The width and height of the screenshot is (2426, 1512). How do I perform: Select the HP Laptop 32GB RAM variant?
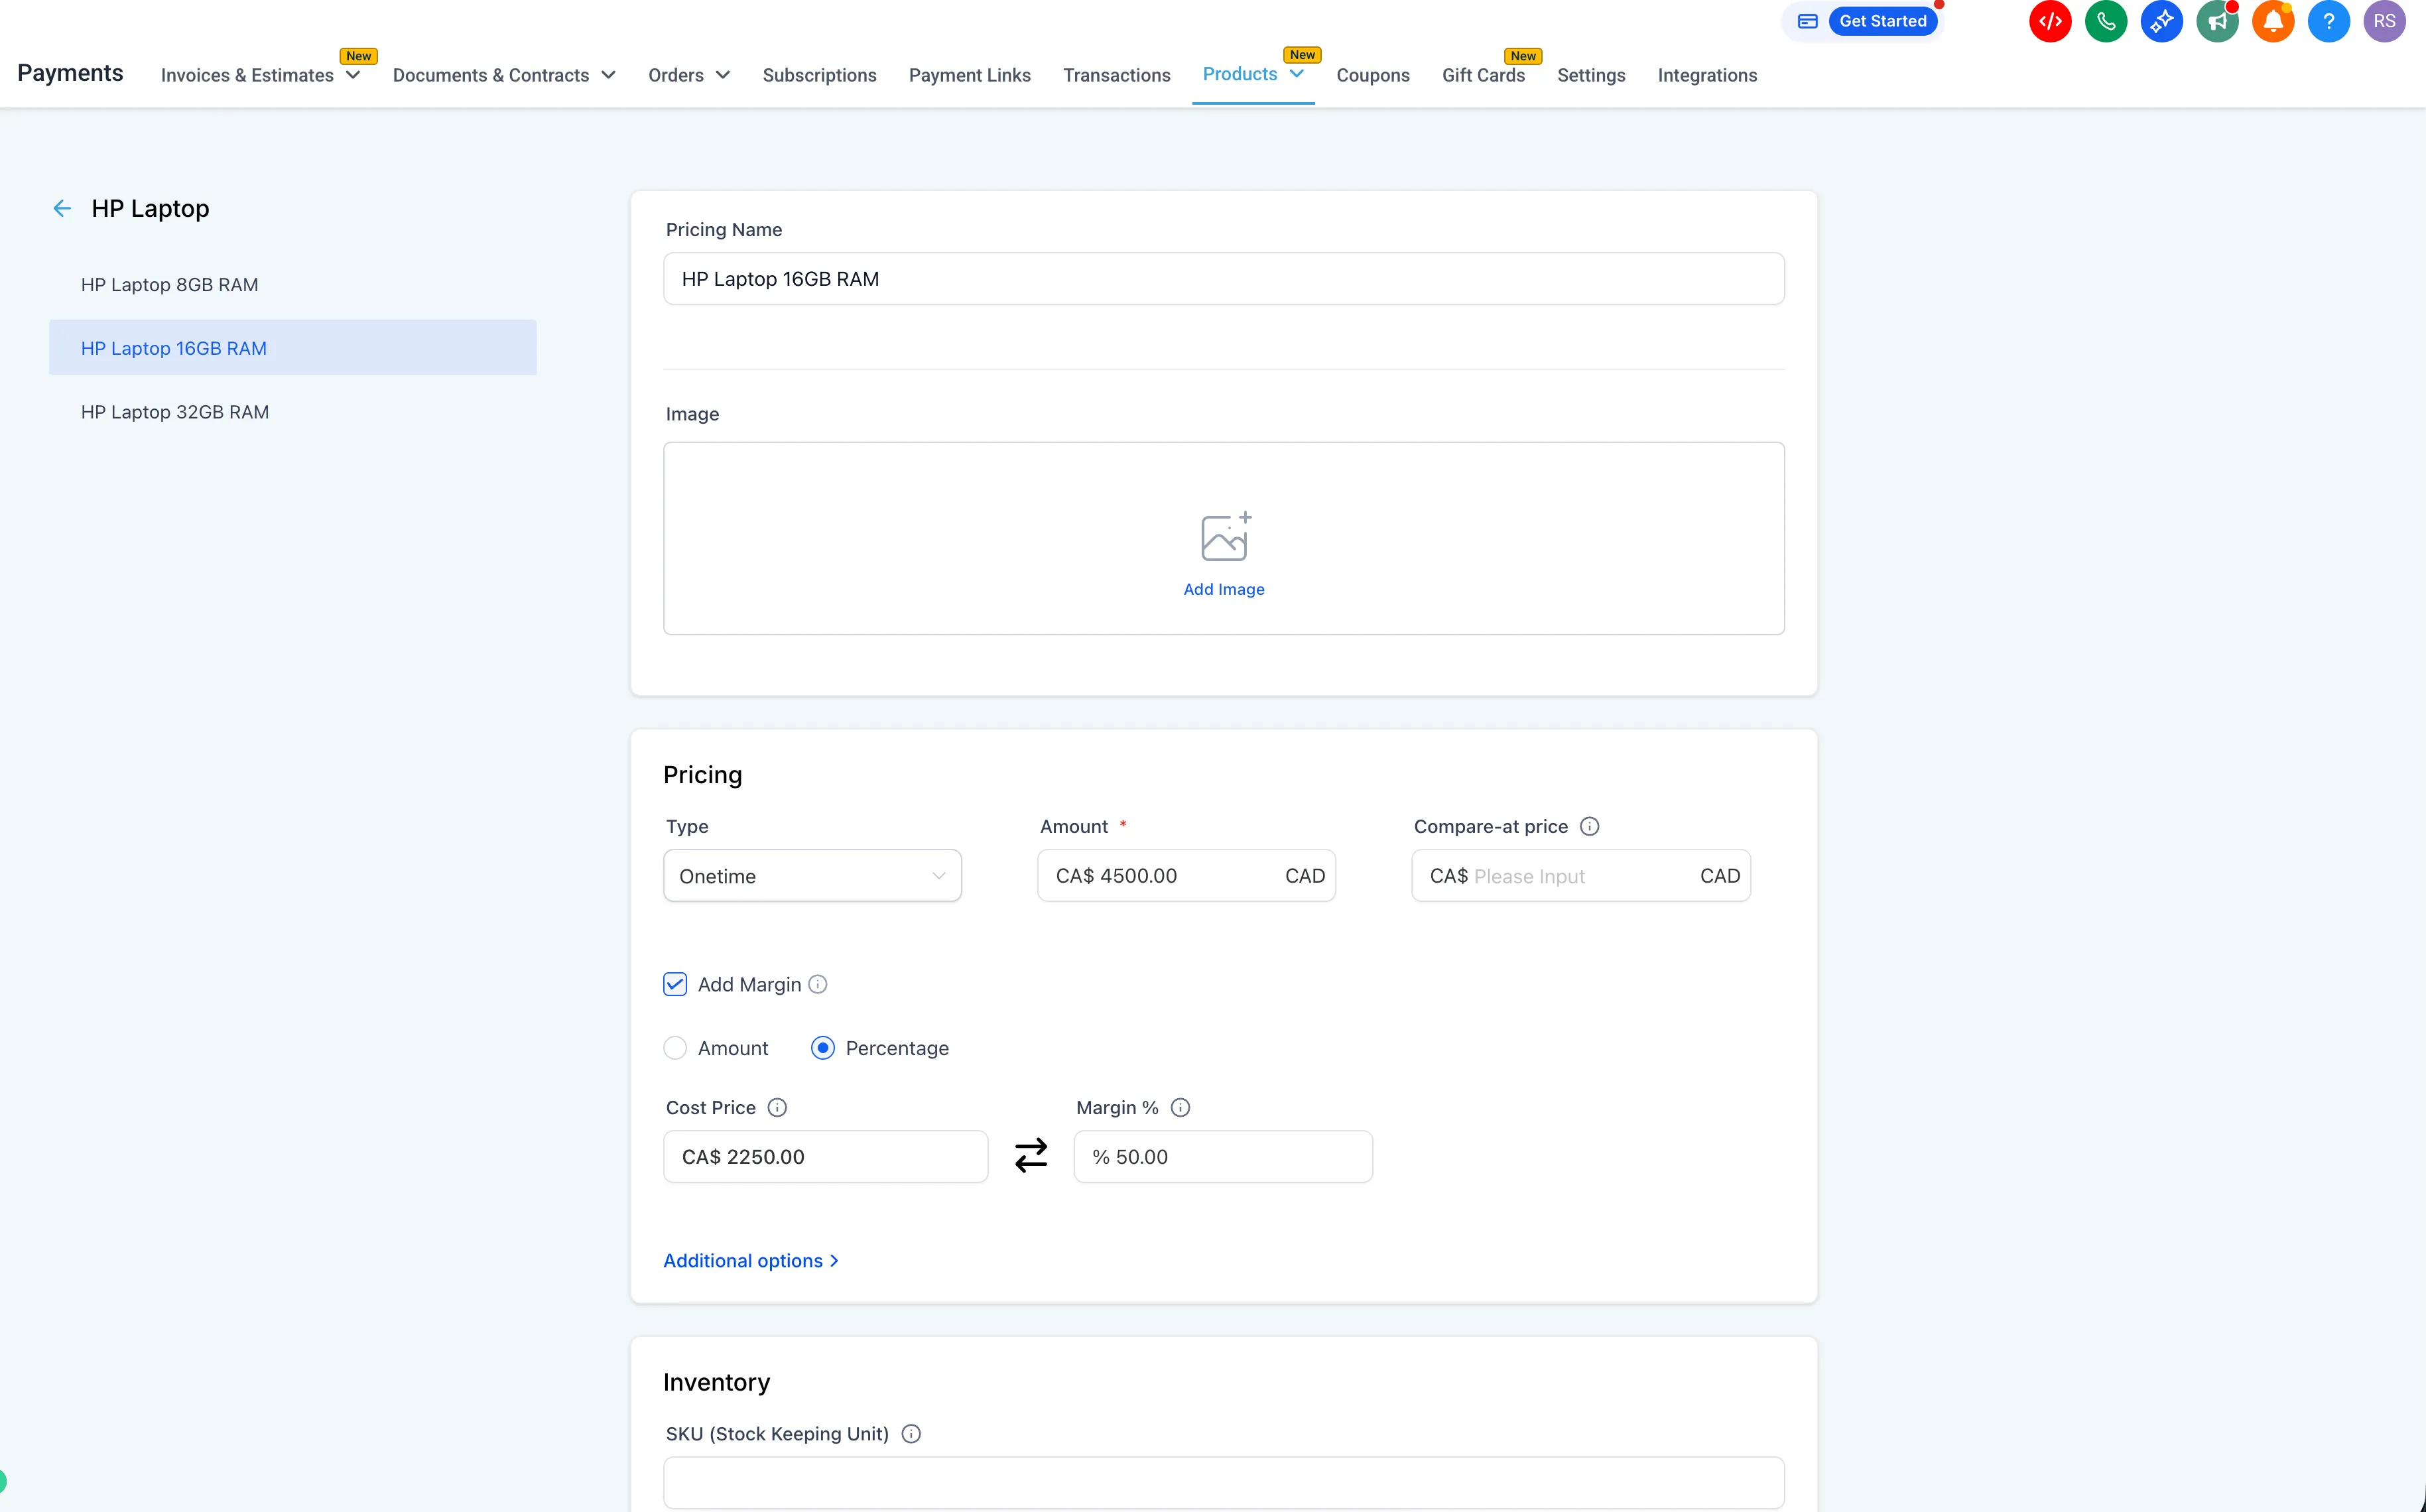(x=175, y=411)
